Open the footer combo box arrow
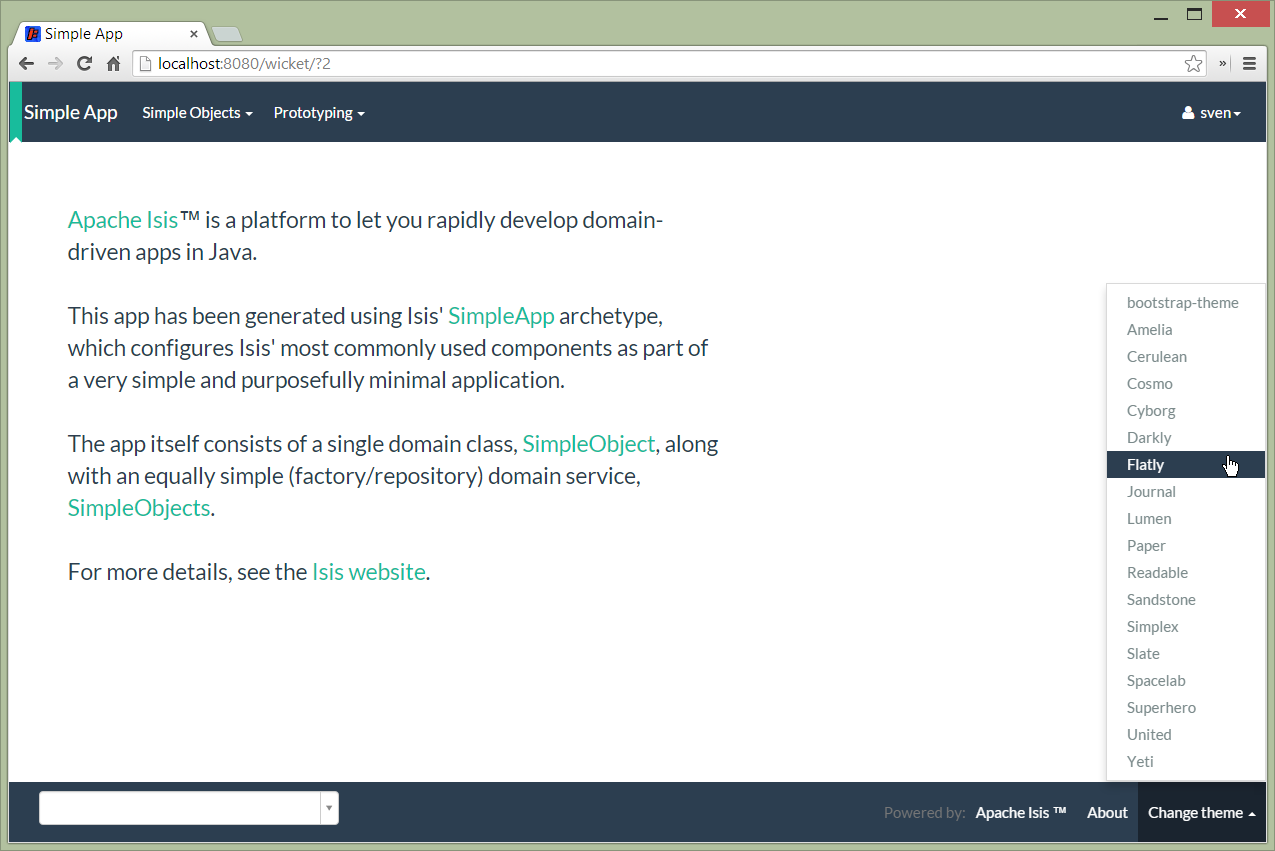1275x851 pixels. [329, 808]
